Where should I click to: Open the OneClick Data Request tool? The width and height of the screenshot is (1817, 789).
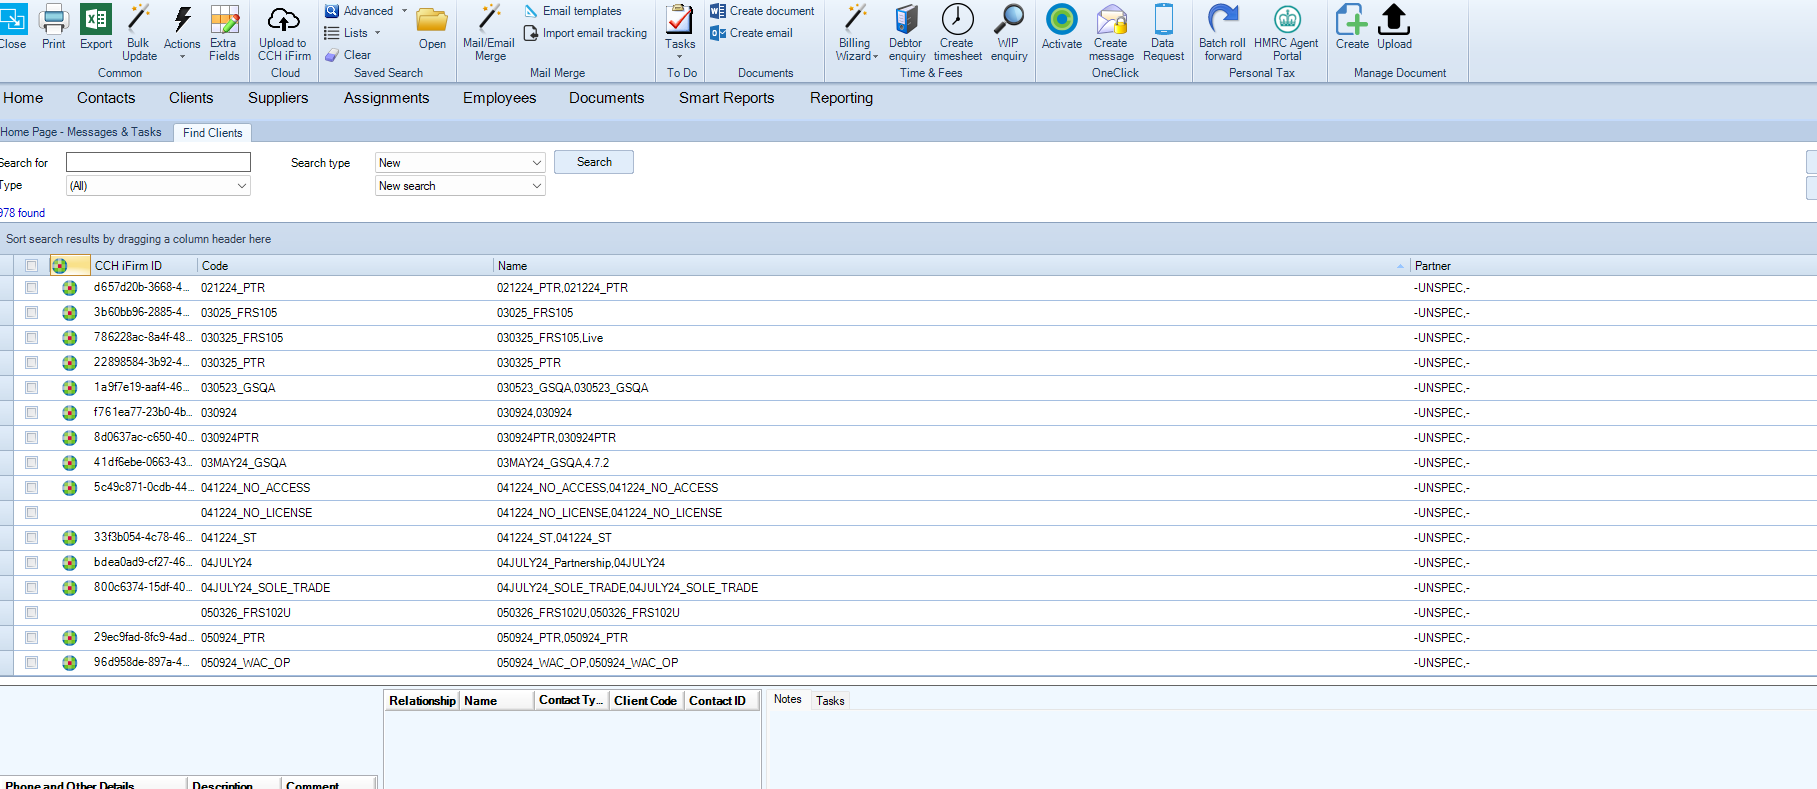[x=1163, y=32]
